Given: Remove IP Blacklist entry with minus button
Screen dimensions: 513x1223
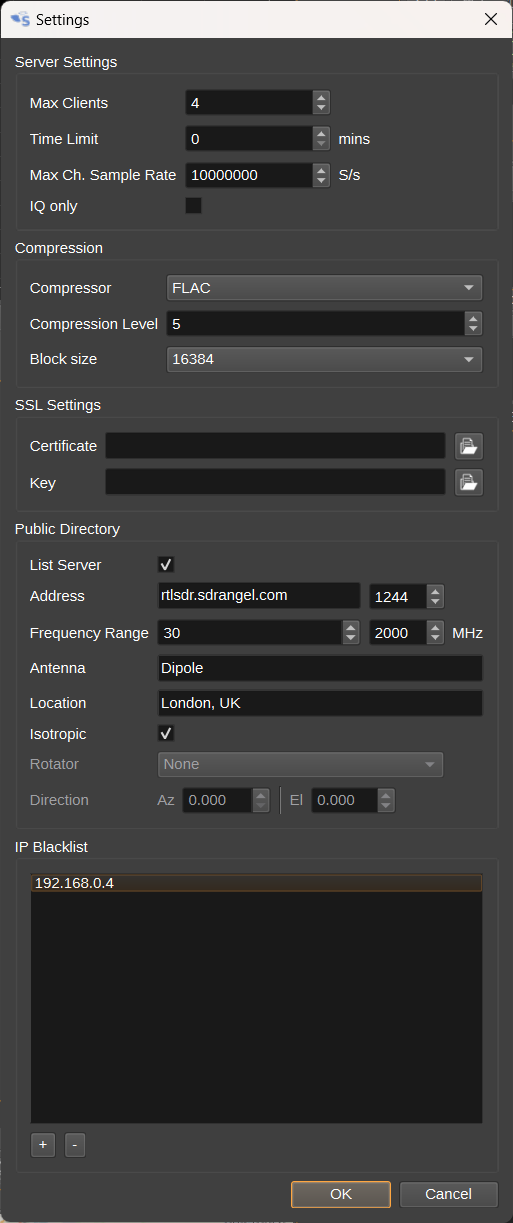Looking at the screenshot, I should click(75, 1145).
